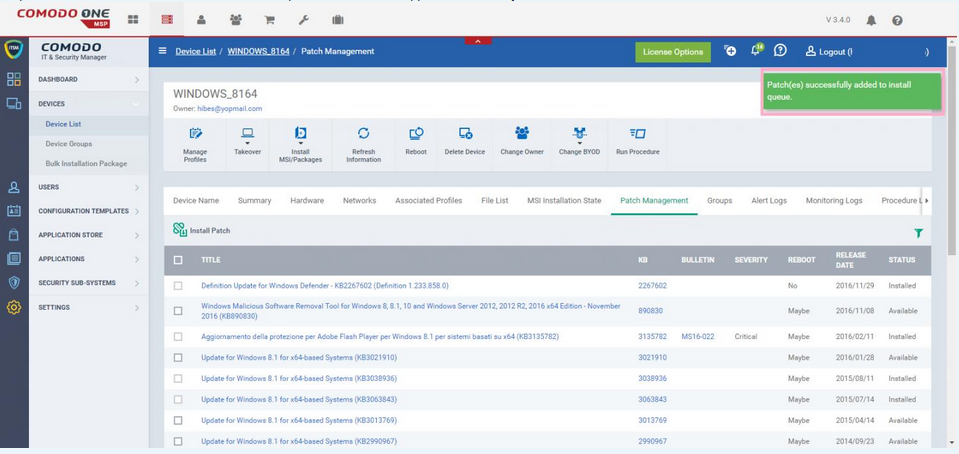The image size is (959, 454).
Task: Switch to the Alert Logs tab
Action: [x=769, y=200]
